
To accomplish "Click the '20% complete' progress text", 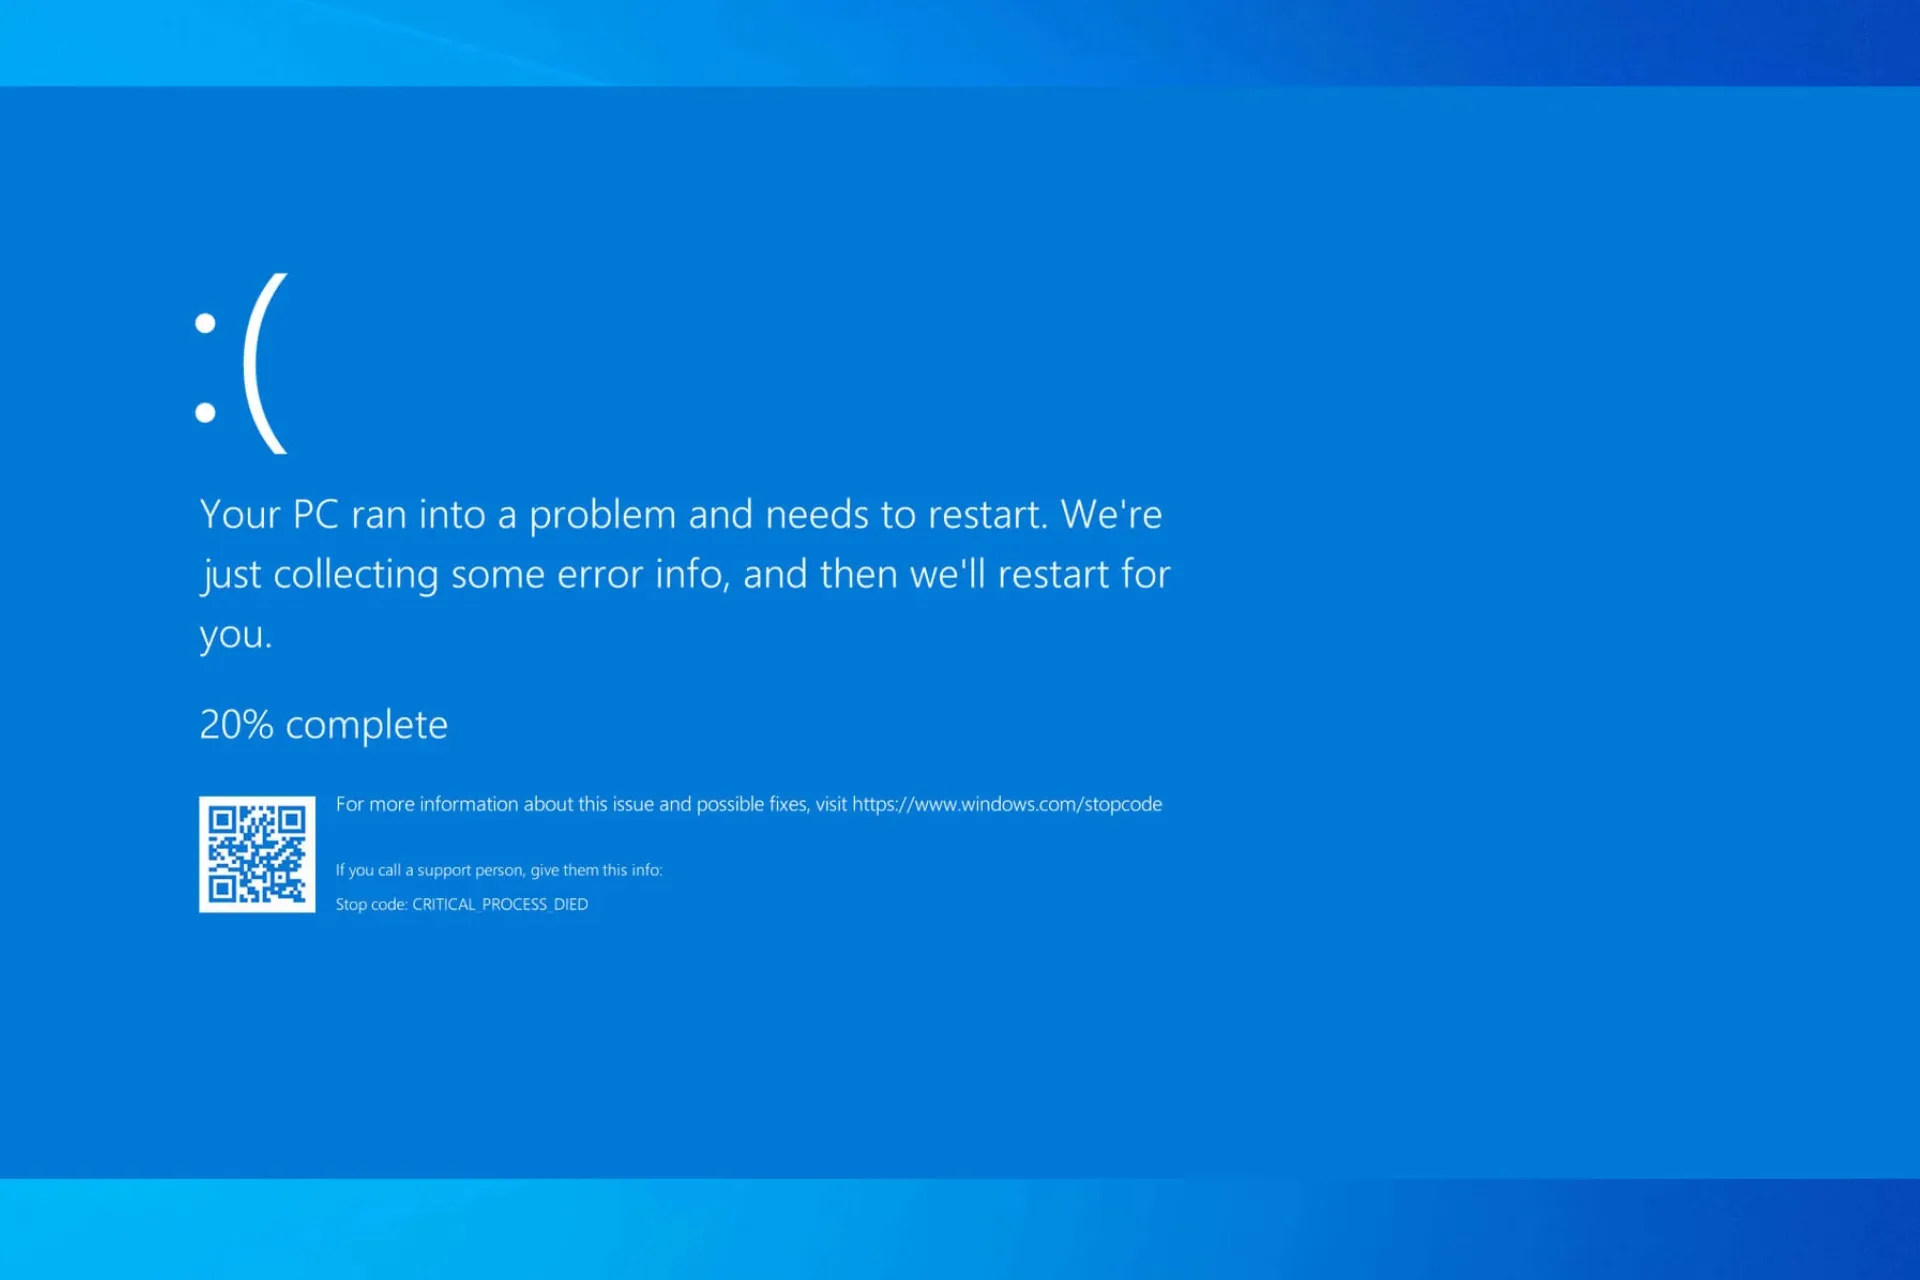I will [x=323, y=725].
